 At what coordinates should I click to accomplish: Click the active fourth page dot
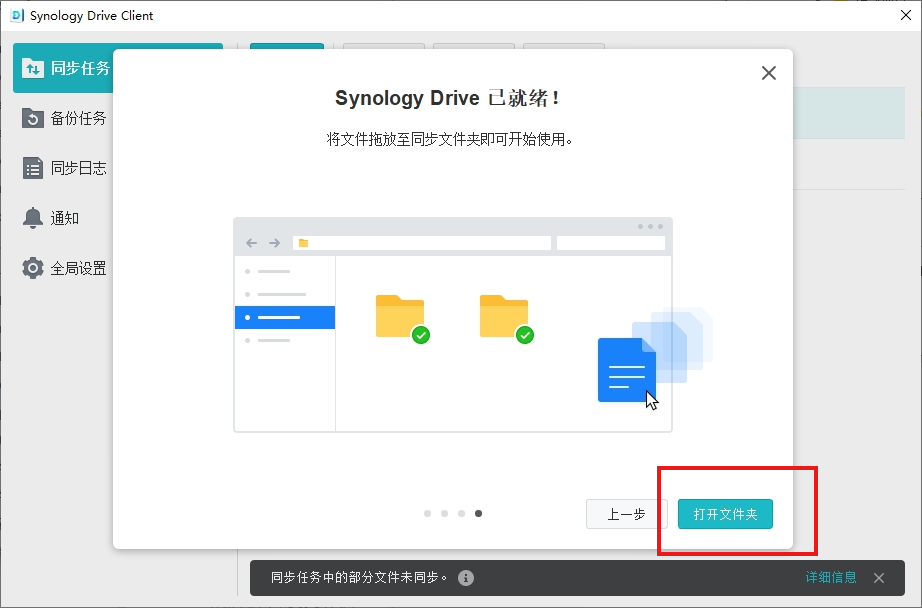click(479, 514)
